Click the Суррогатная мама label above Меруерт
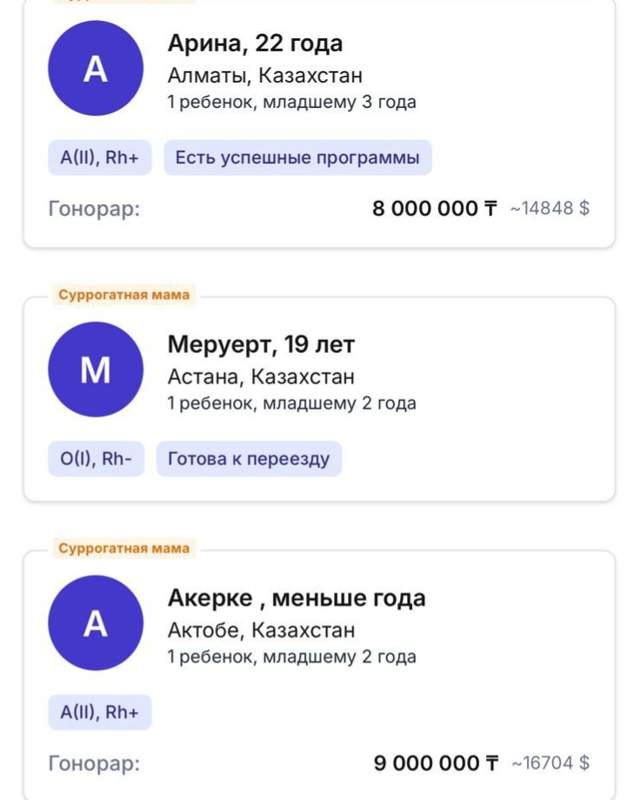The width and height of the screenshot is (640, 800). click(124, 296)
